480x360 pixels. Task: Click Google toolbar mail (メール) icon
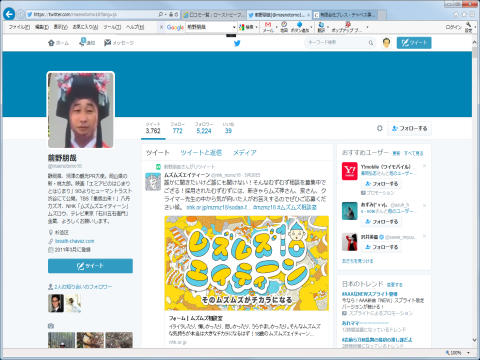(x=268, y=27)
